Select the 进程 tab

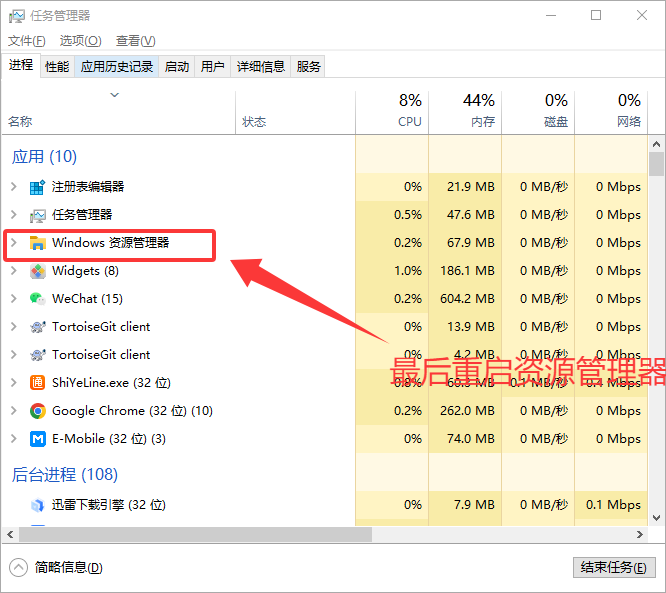(x=21, y=65)
